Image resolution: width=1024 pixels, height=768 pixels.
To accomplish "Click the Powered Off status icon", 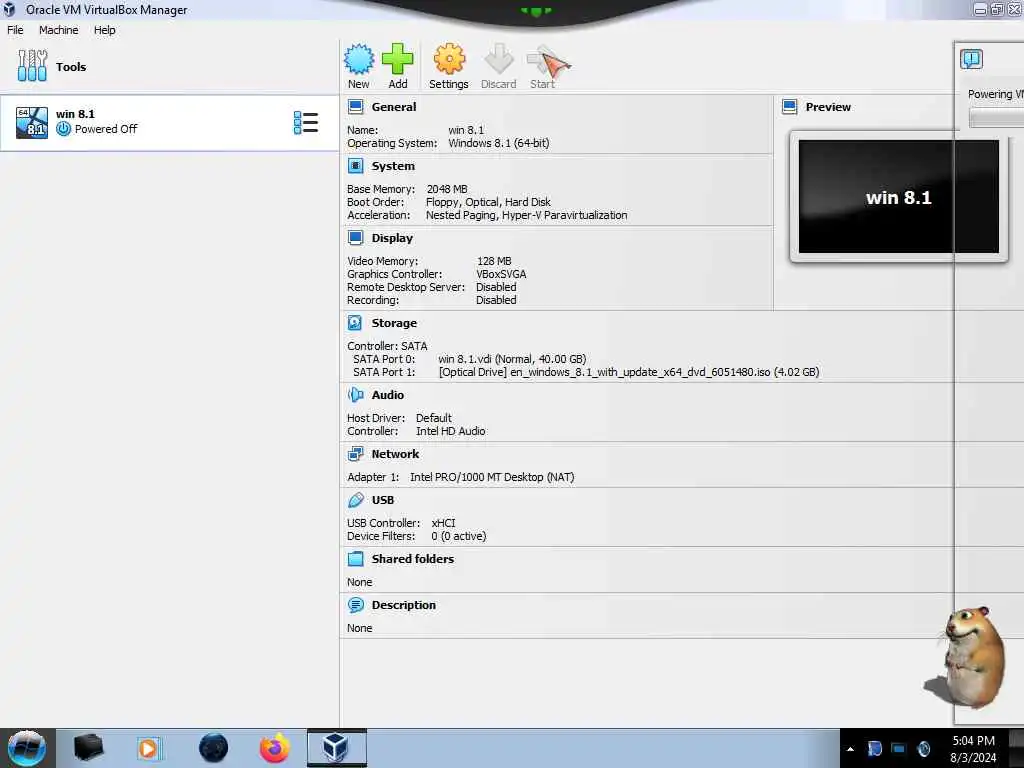I will (x=63, y=129).
